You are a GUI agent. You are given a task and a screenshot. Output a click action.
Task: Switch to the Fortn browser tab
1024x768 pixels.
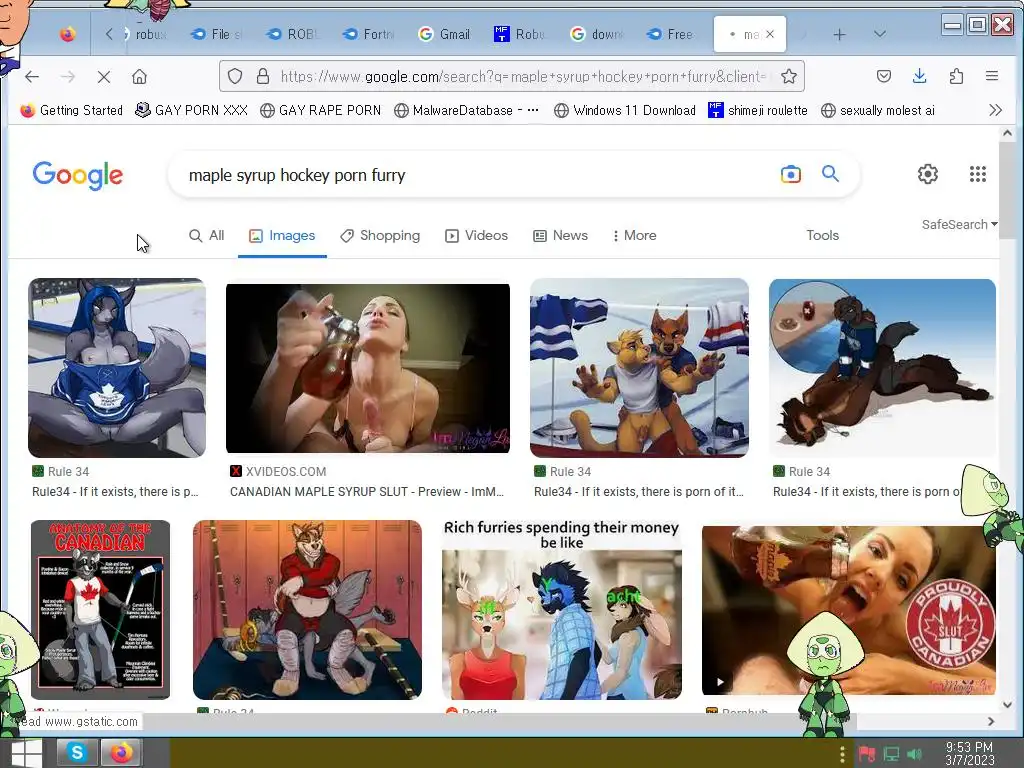point(368,34)
